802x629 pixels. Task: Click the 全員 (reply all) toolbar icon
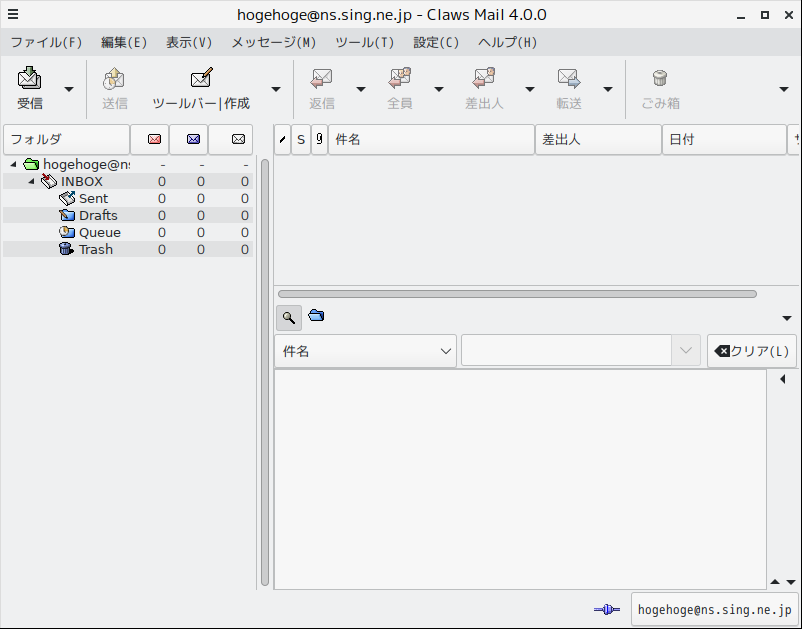coord(399,79)
